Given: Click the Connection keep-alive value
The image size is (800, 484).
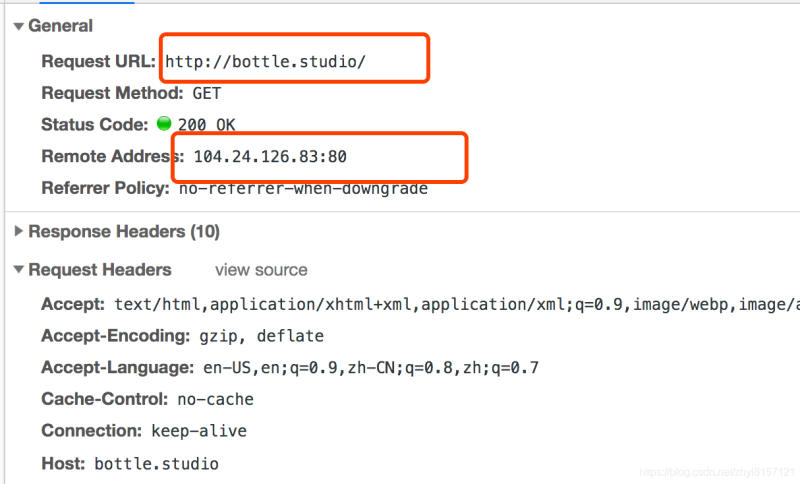Looking at the screenshot, I should coord(199,431).
